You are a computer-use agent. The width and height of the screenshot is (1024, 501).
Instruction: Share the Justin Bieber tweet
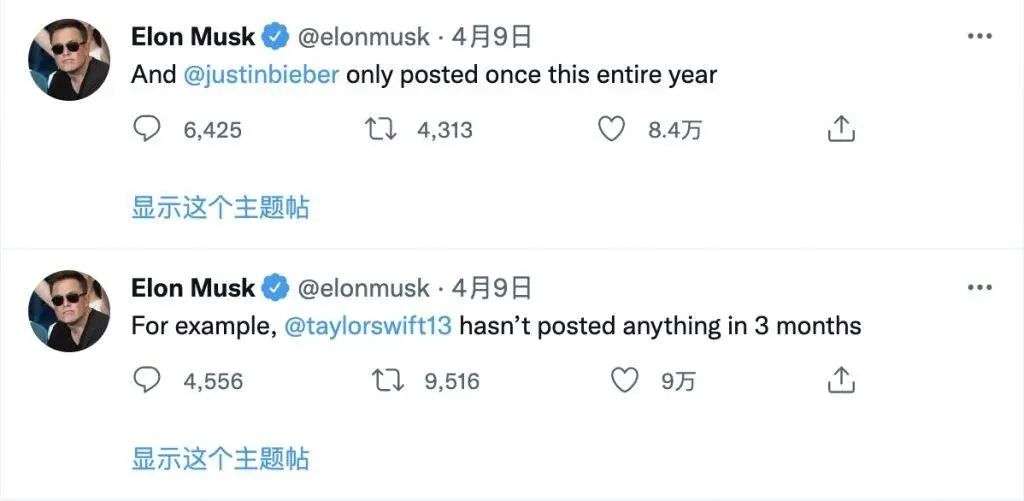(842, 129)
